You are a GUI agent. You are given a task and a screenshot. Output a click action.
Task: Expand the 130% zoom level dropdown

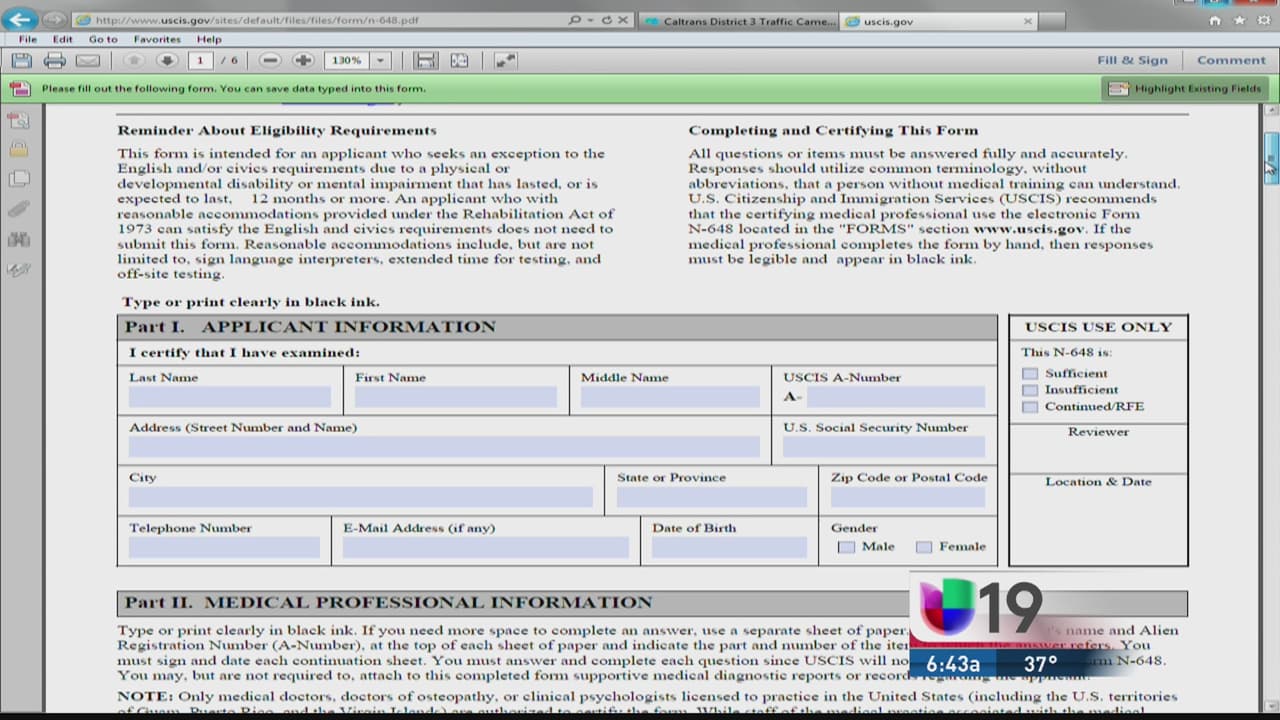(x=380, y=61)
